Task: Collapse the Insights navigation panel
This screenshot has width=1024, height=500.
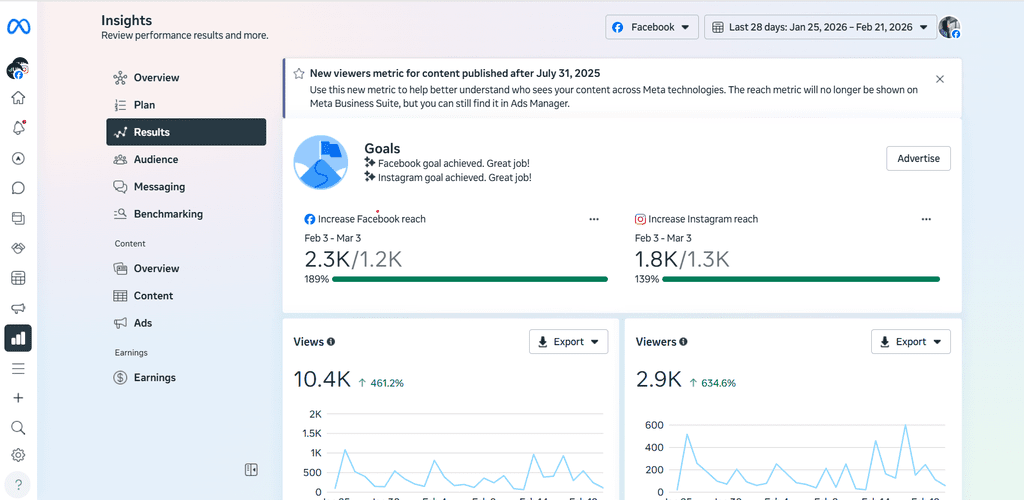Action: [x=251, y=469]
